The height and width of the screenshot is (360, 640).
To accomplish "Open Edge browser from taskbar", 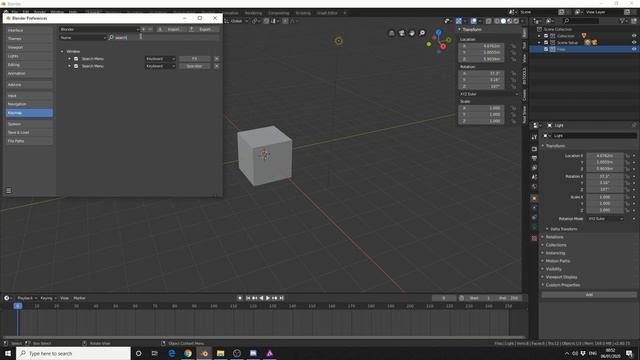I will [x=171, y=353].
